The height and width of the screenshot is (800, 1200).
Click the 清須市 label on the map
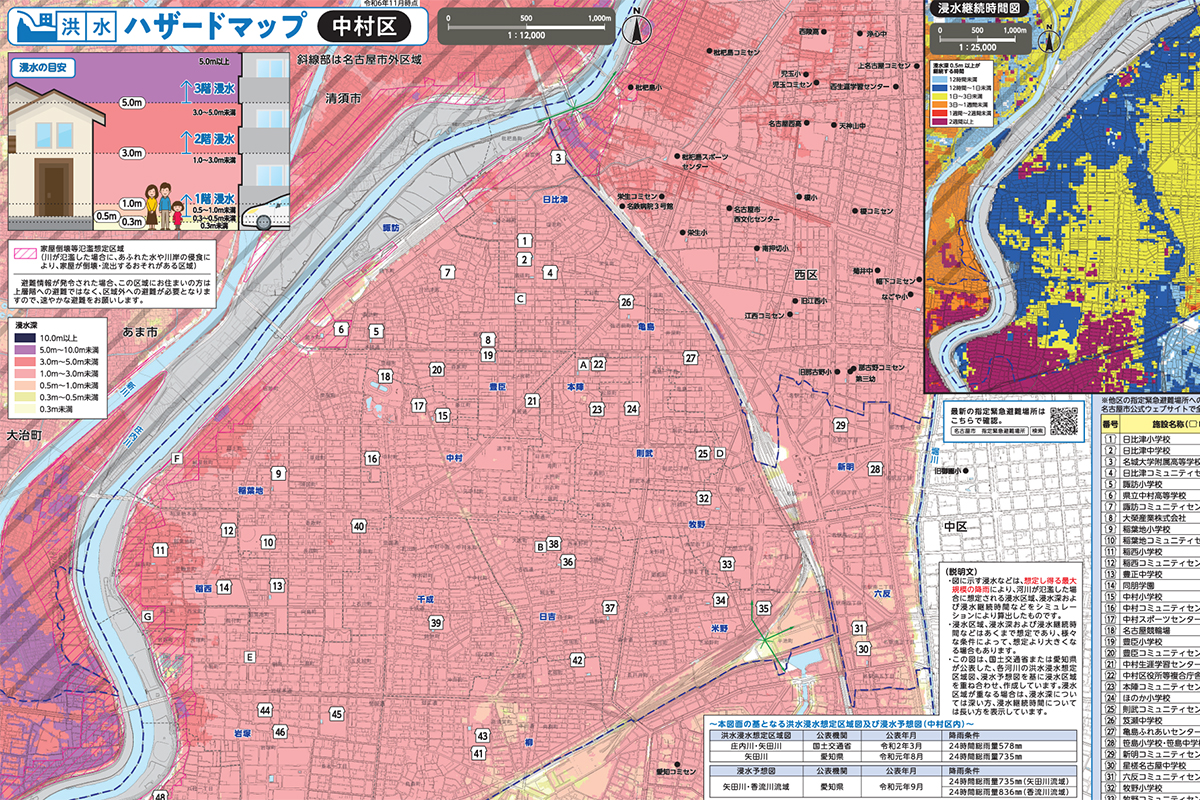343,100
